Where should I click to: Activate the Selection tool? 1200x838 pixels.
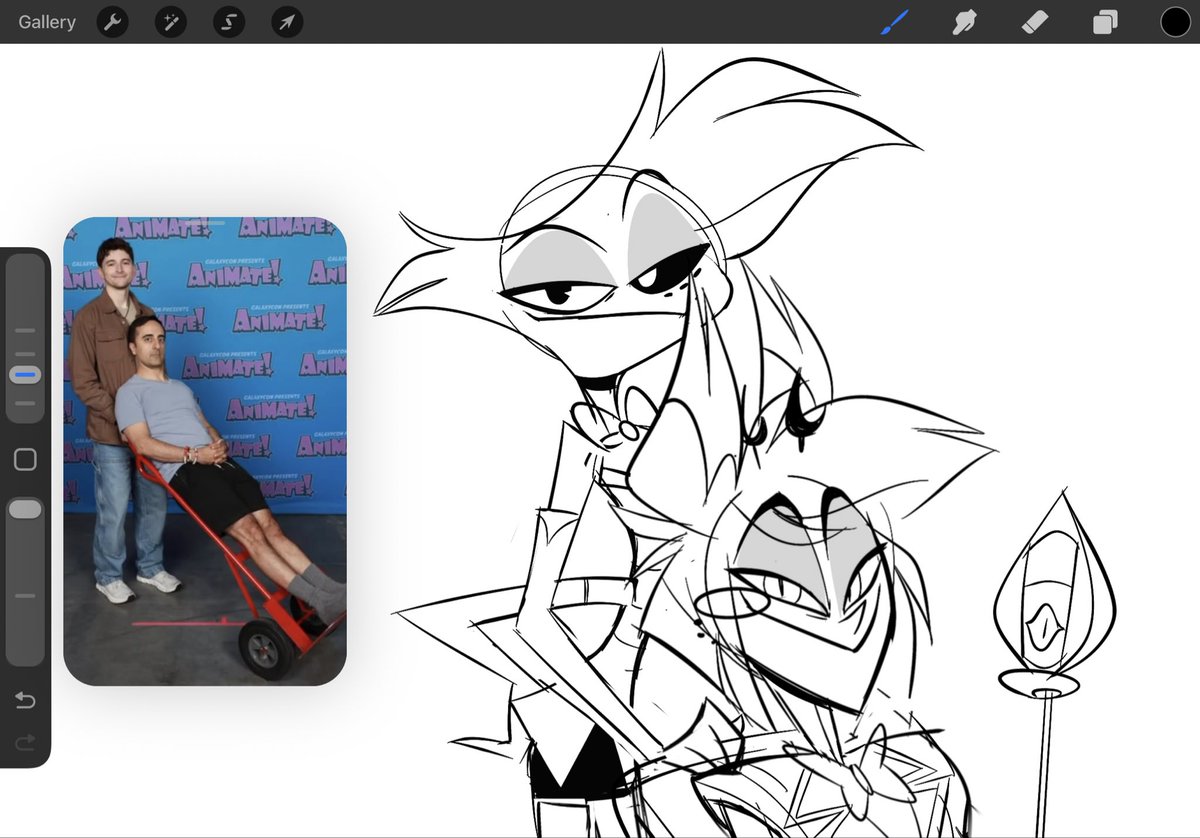pyautogui.click(x=229, y=22)
